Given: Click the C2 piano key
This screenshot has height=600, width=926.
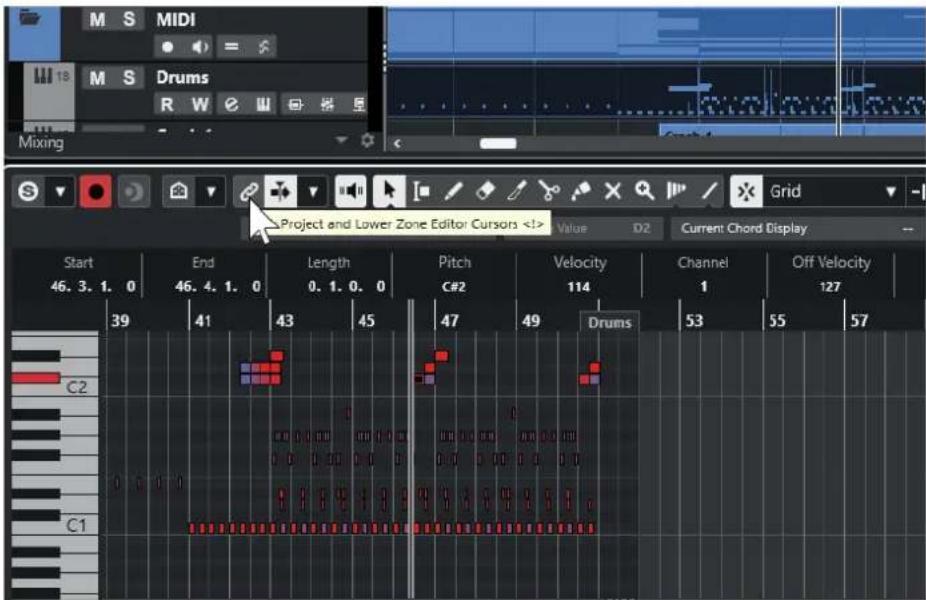Looking at the screenshot, I should tap(77, 387).
